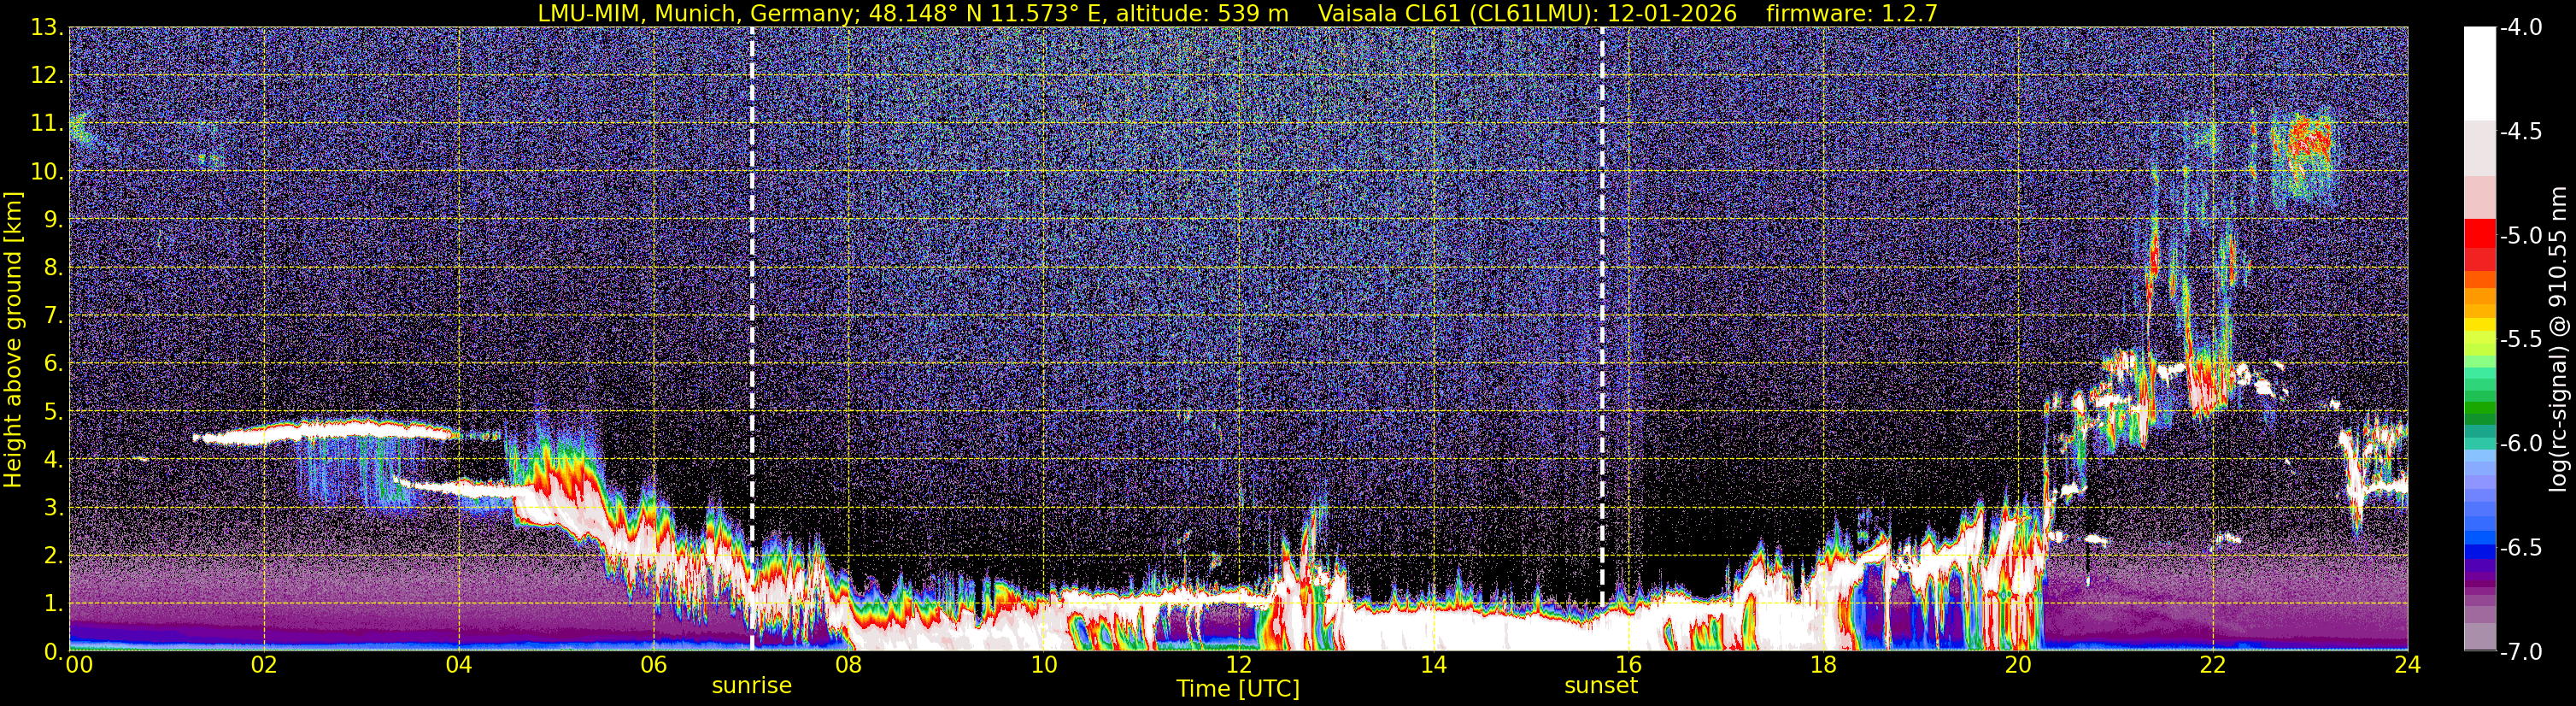
Task: Click the 'Time [UTC]' axis label
Action: [x=1238, y=688]
